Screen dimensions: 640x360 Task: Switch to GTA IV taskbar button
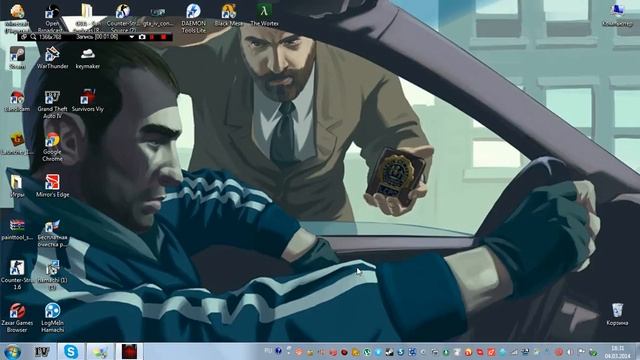42,351
